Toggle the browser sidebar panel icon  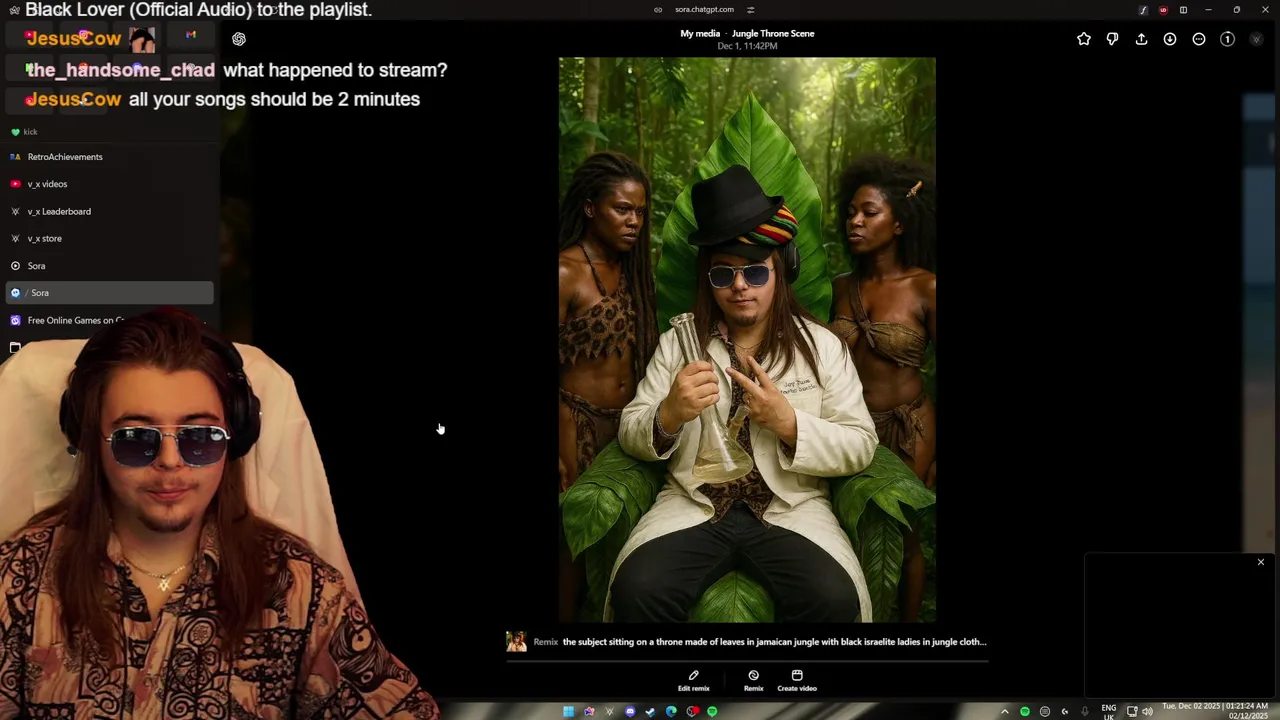click(1183, 10)
